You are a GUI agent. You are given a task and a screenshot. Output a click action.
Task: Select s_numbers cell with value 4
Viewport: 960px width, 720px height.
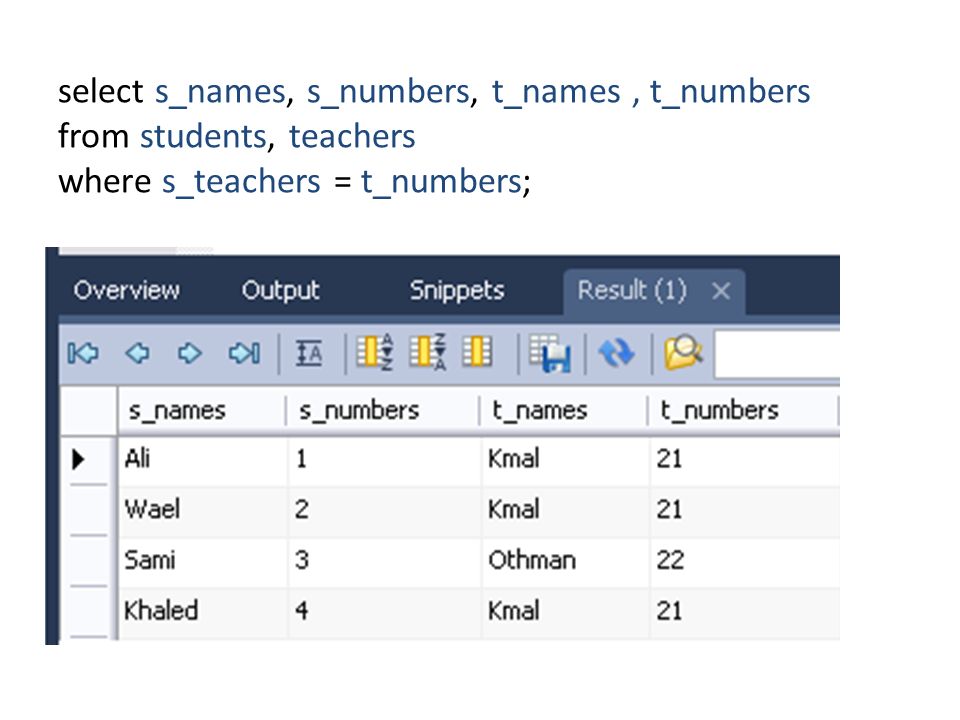[x=384, y=612]
